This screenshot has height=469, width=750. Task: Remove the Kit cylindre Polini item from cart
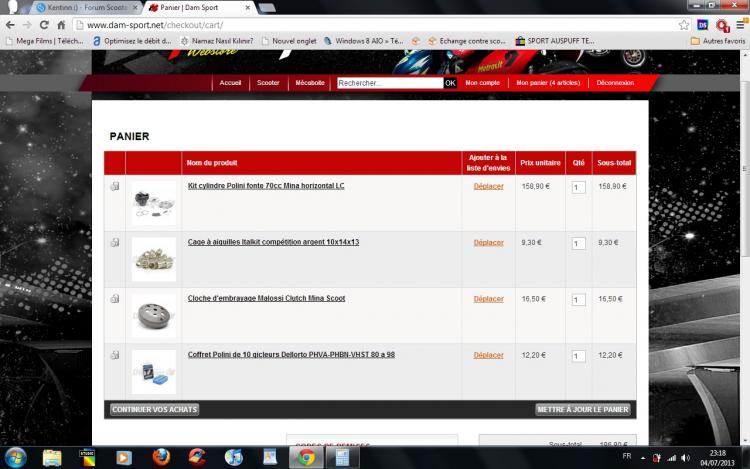(115, 186)
